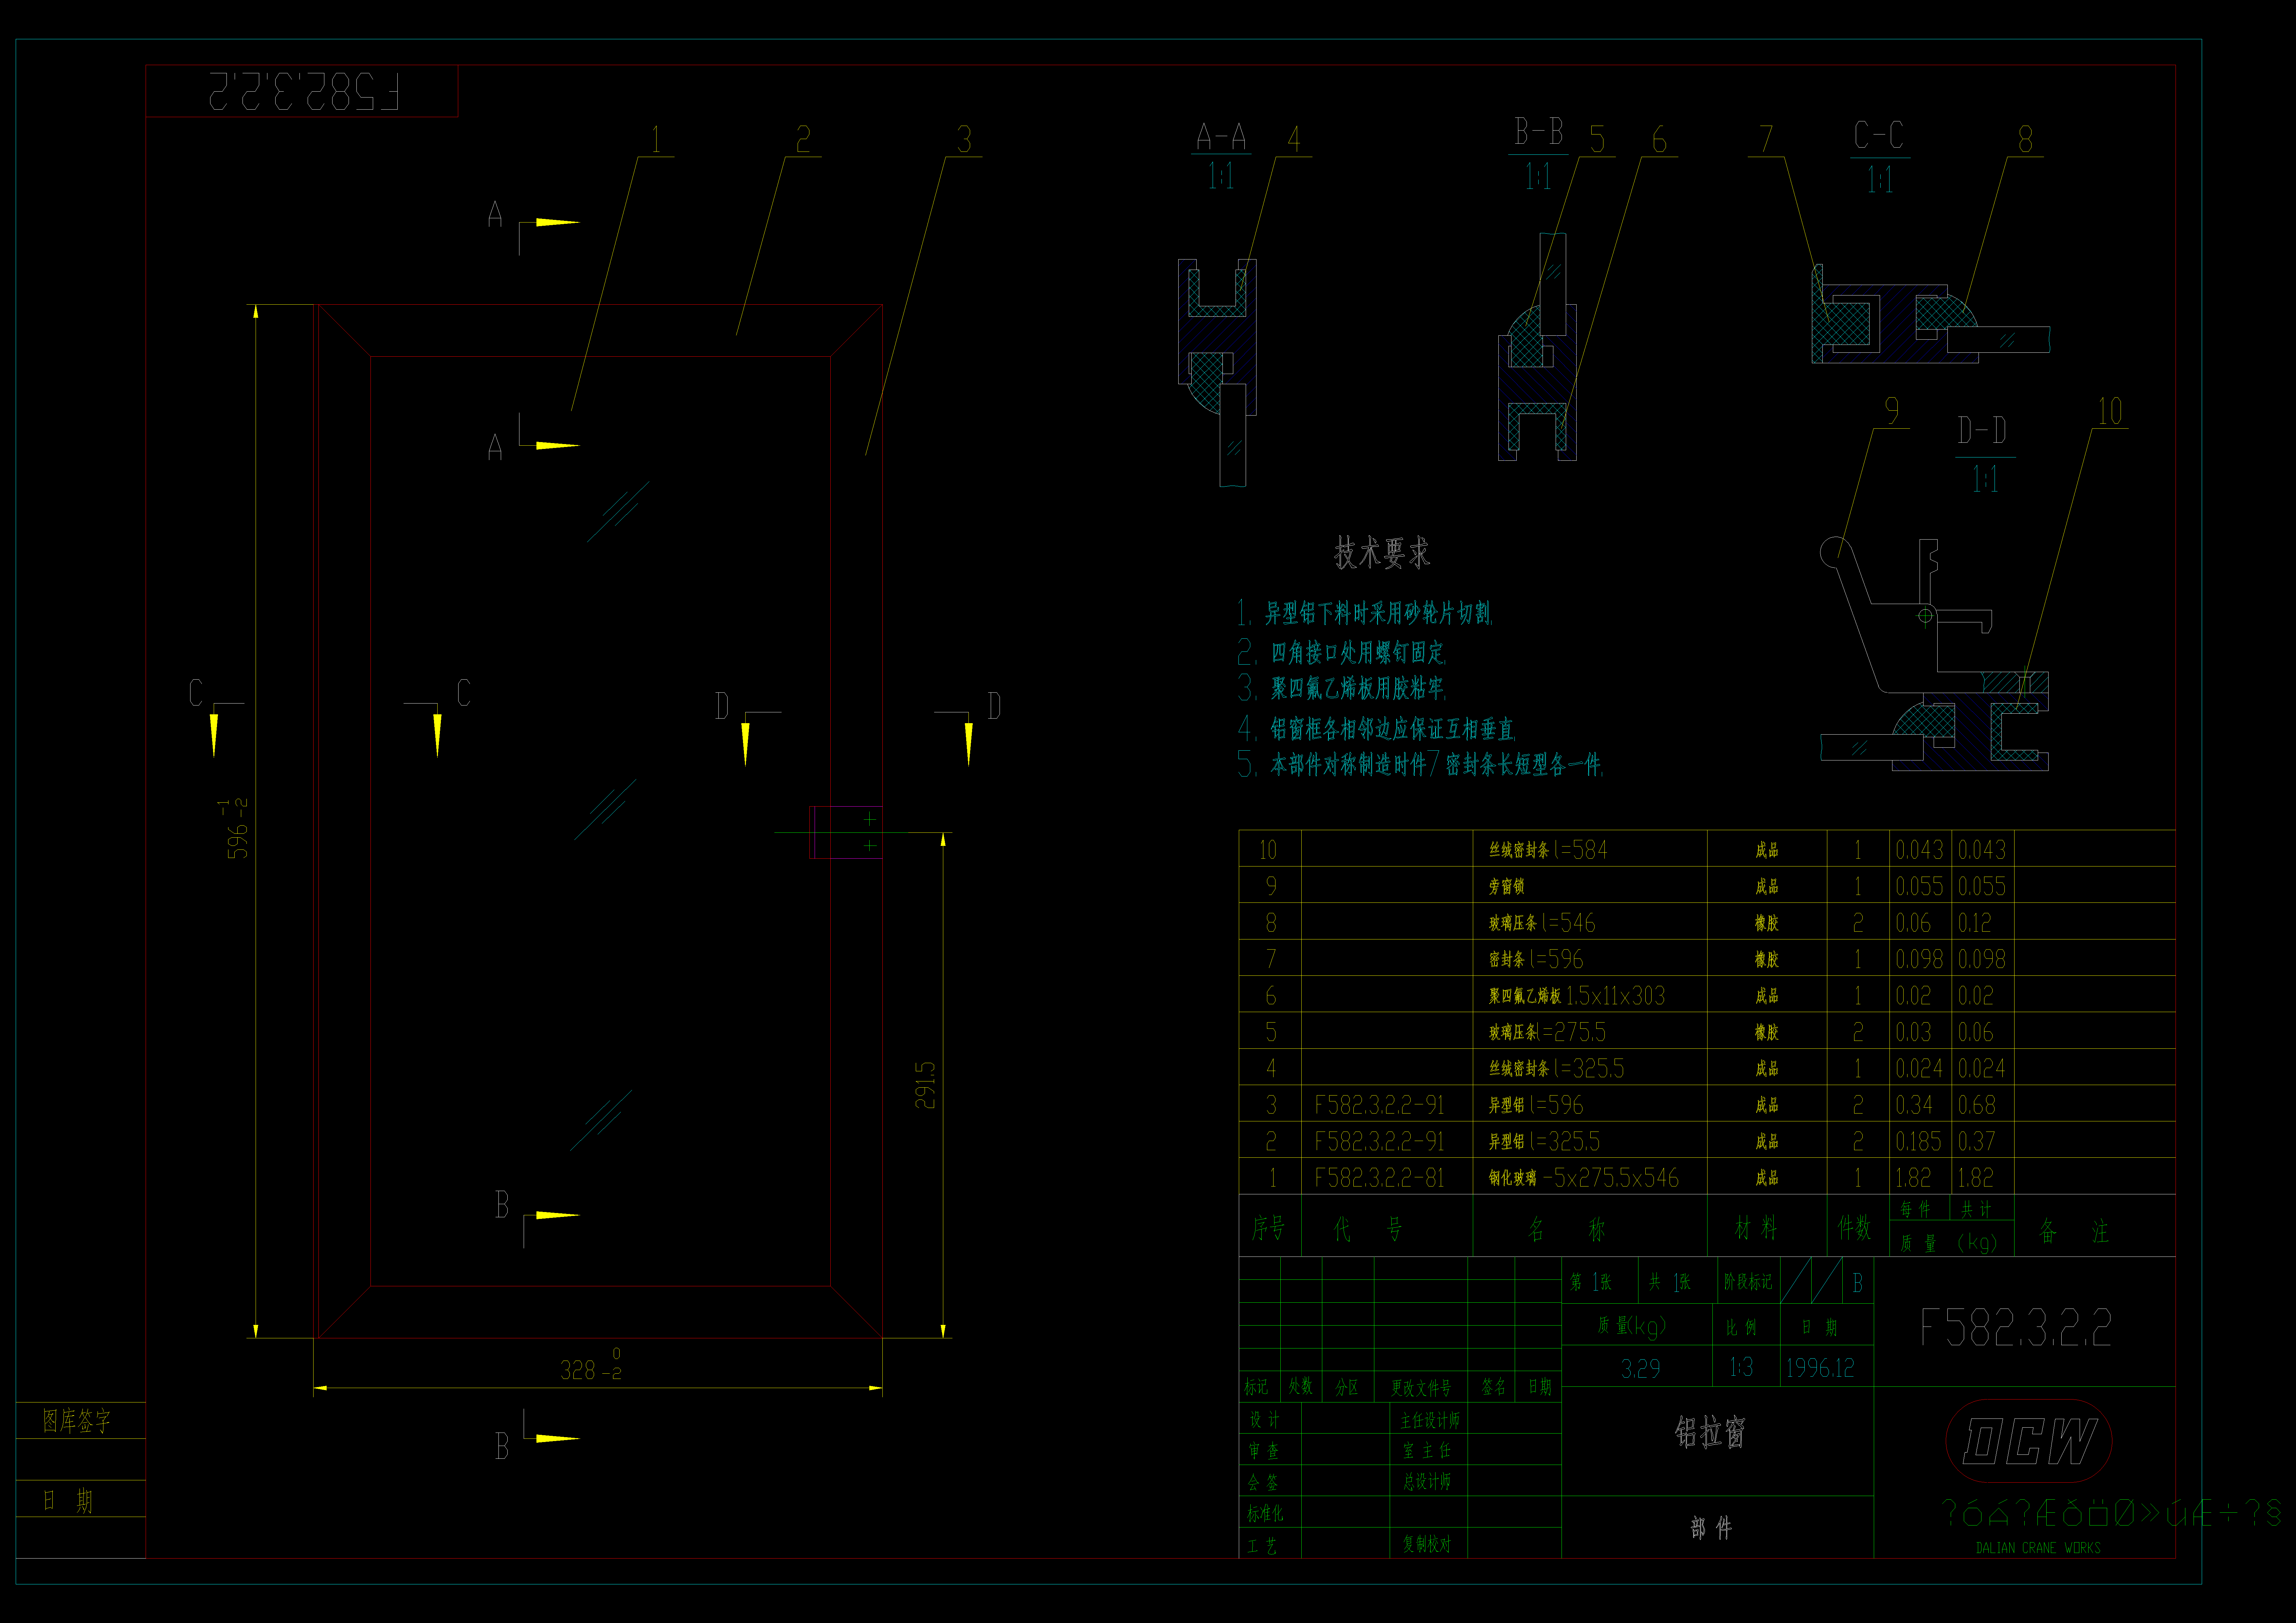Click the "总设计师" label
The height and width of the screenshot is (1623, 2296).
tap(1427, 1482)
